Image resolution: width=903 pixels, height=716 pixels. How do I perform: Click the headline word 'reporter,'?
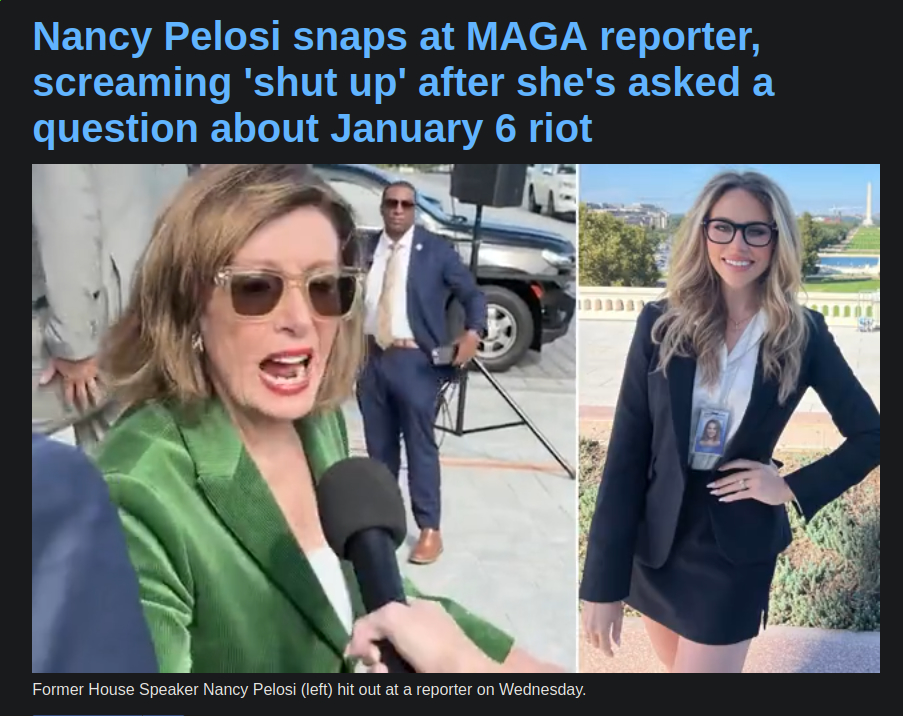[681, 38]
